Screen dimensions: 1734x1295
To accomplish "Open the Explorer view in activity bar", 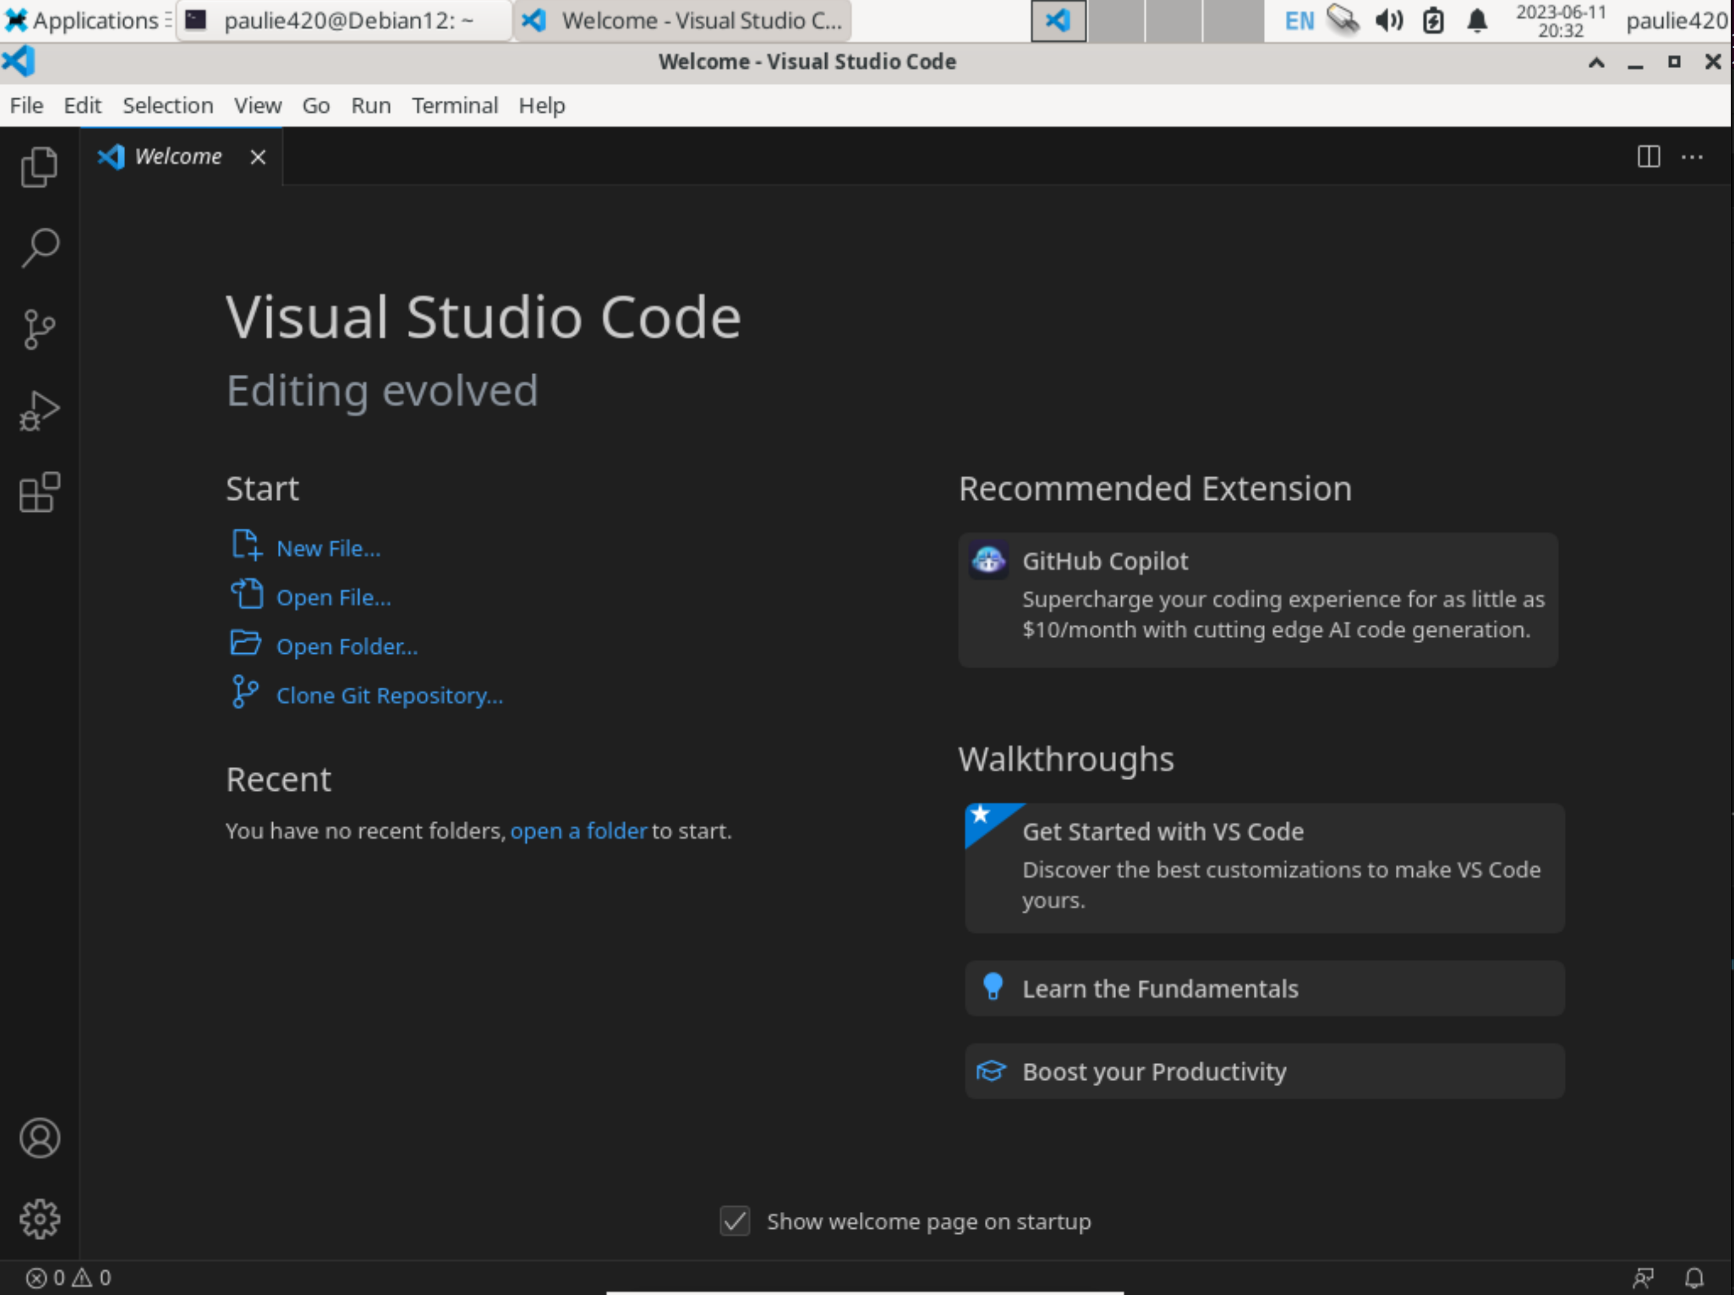I will click(x=40, y=167).
